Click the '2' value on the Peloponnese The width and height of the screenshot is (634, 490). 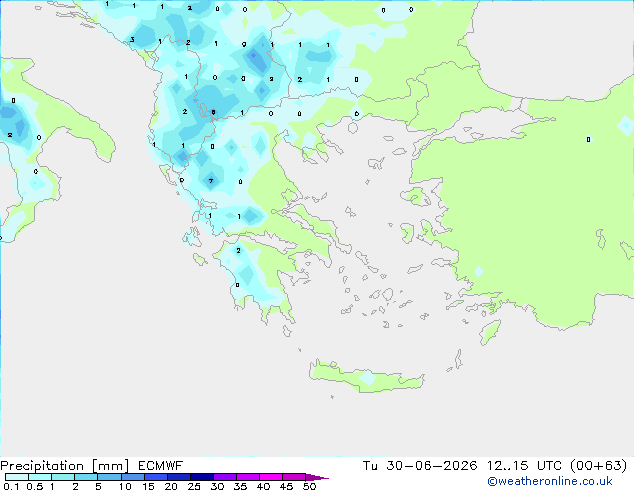coord(238,251)
